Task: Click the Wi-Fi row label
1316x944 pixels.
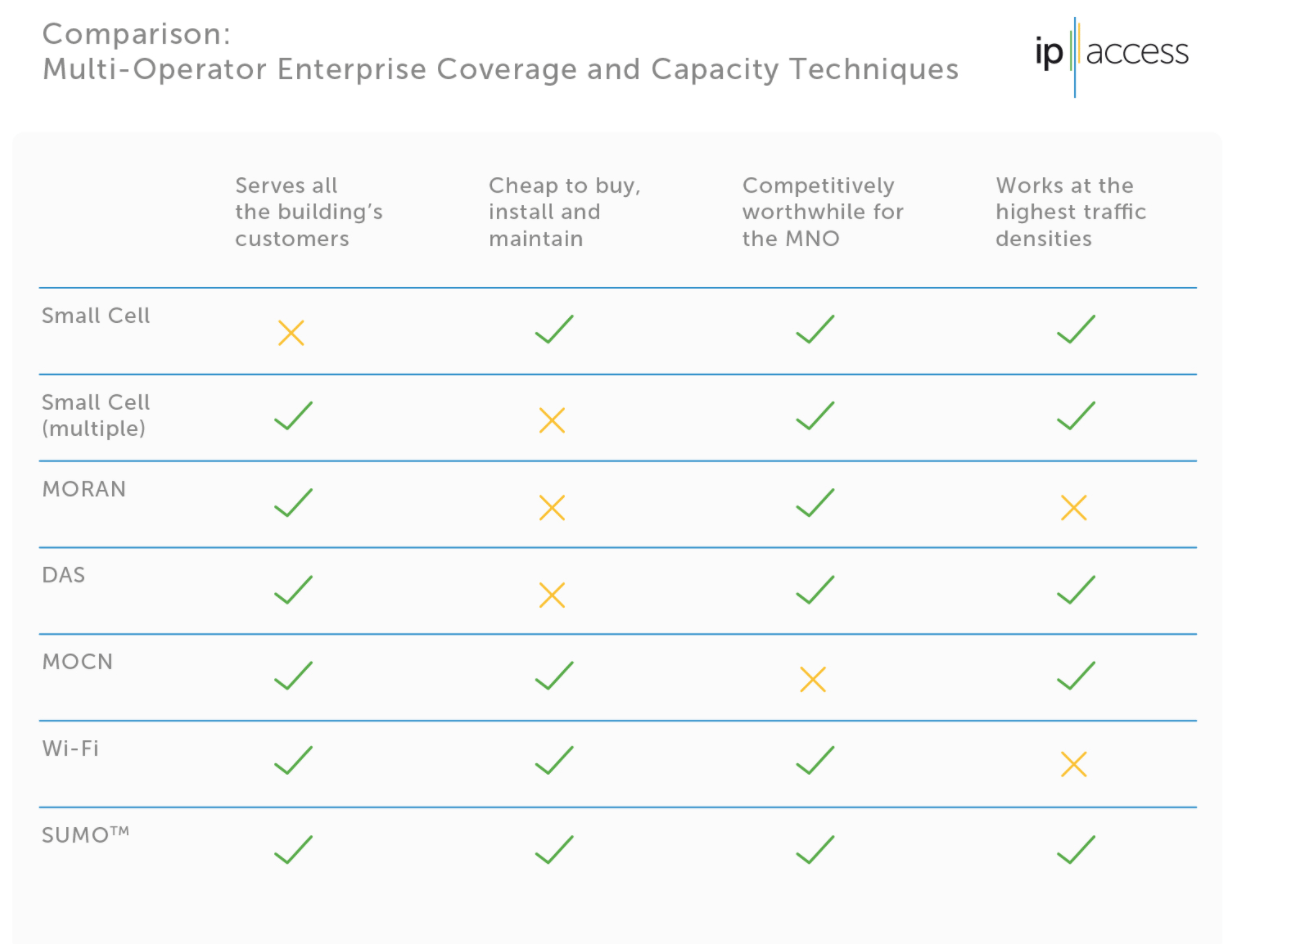Action: (70, 748)
